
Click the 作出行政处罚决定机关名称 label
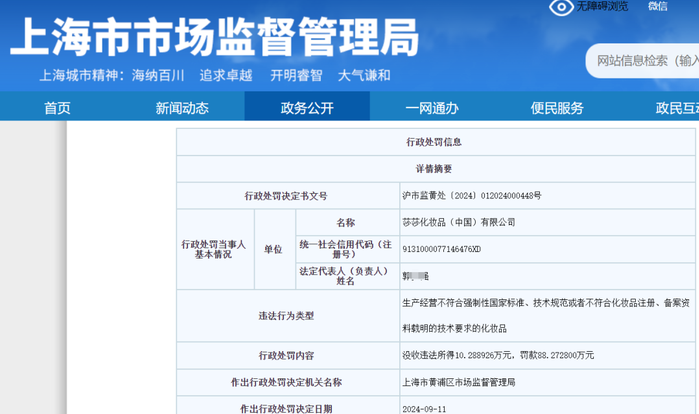coord(286,382)
